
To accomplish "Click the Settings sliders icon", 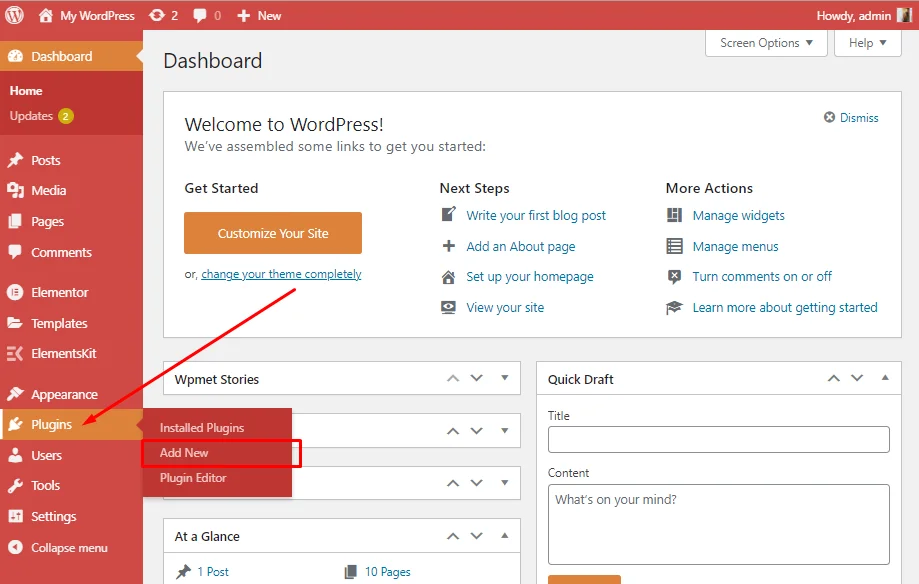I will click(x=15, y=516).
